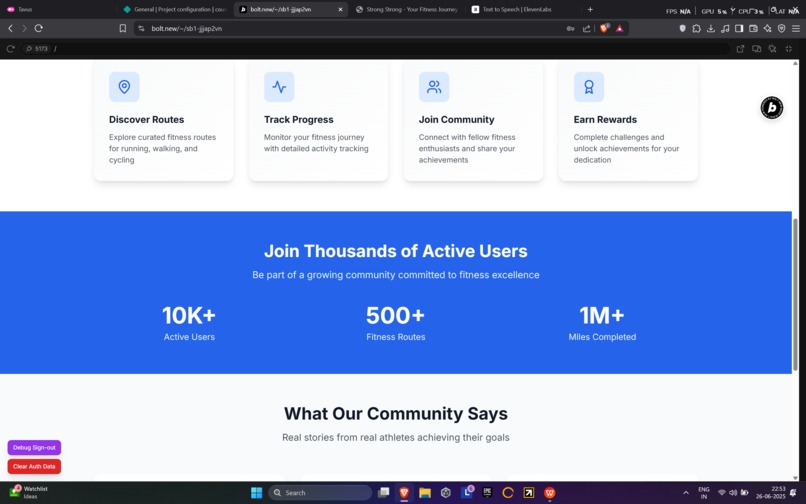Click the Discover Routes map pin icon
The height and width of the screenshot is (504, 806).
pos(124,86)
